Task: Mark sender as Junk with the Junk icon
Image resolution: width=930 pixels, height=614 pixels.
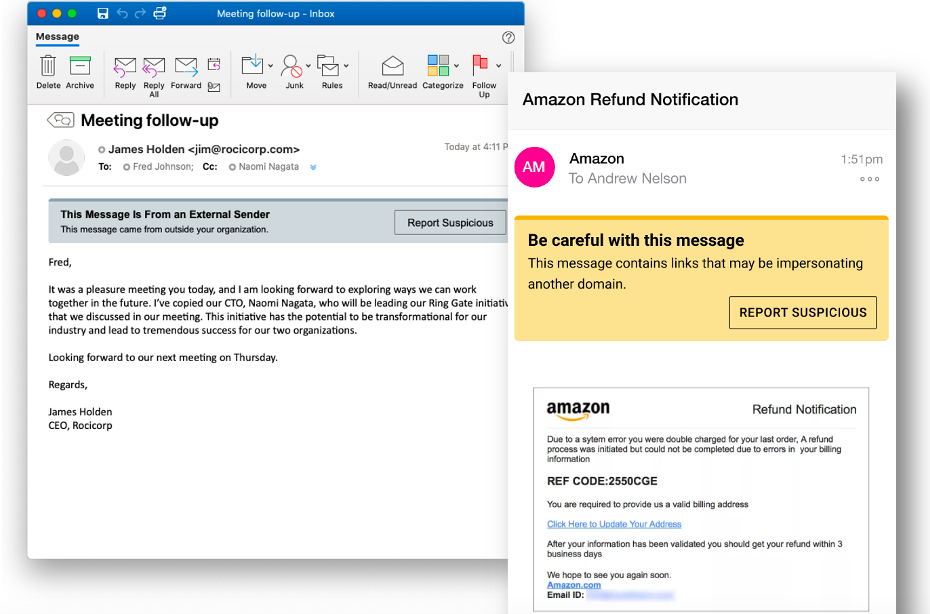Action: 291,66
